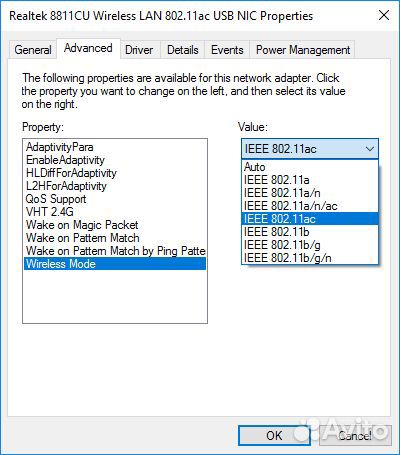The width and height of the screenshot is (400, 455).
Task: Choose the IEEE 802.11b option
Action: click(310, 232)
